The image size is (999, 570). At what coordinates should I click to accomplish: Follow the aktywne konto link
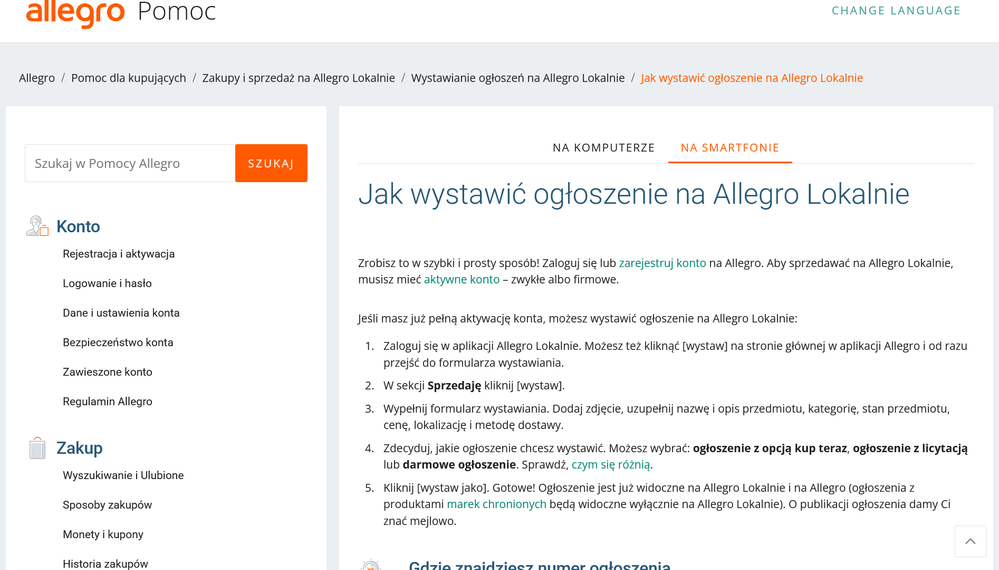click(x=462, y=280)
